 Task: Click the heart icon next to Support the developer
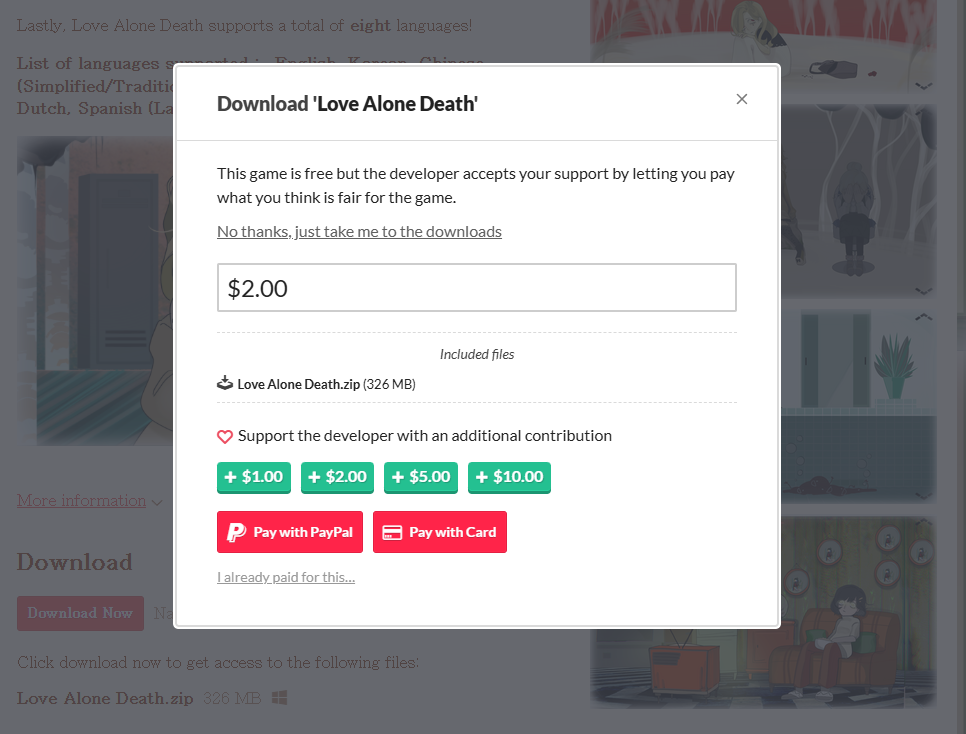[x=225, y=436]
